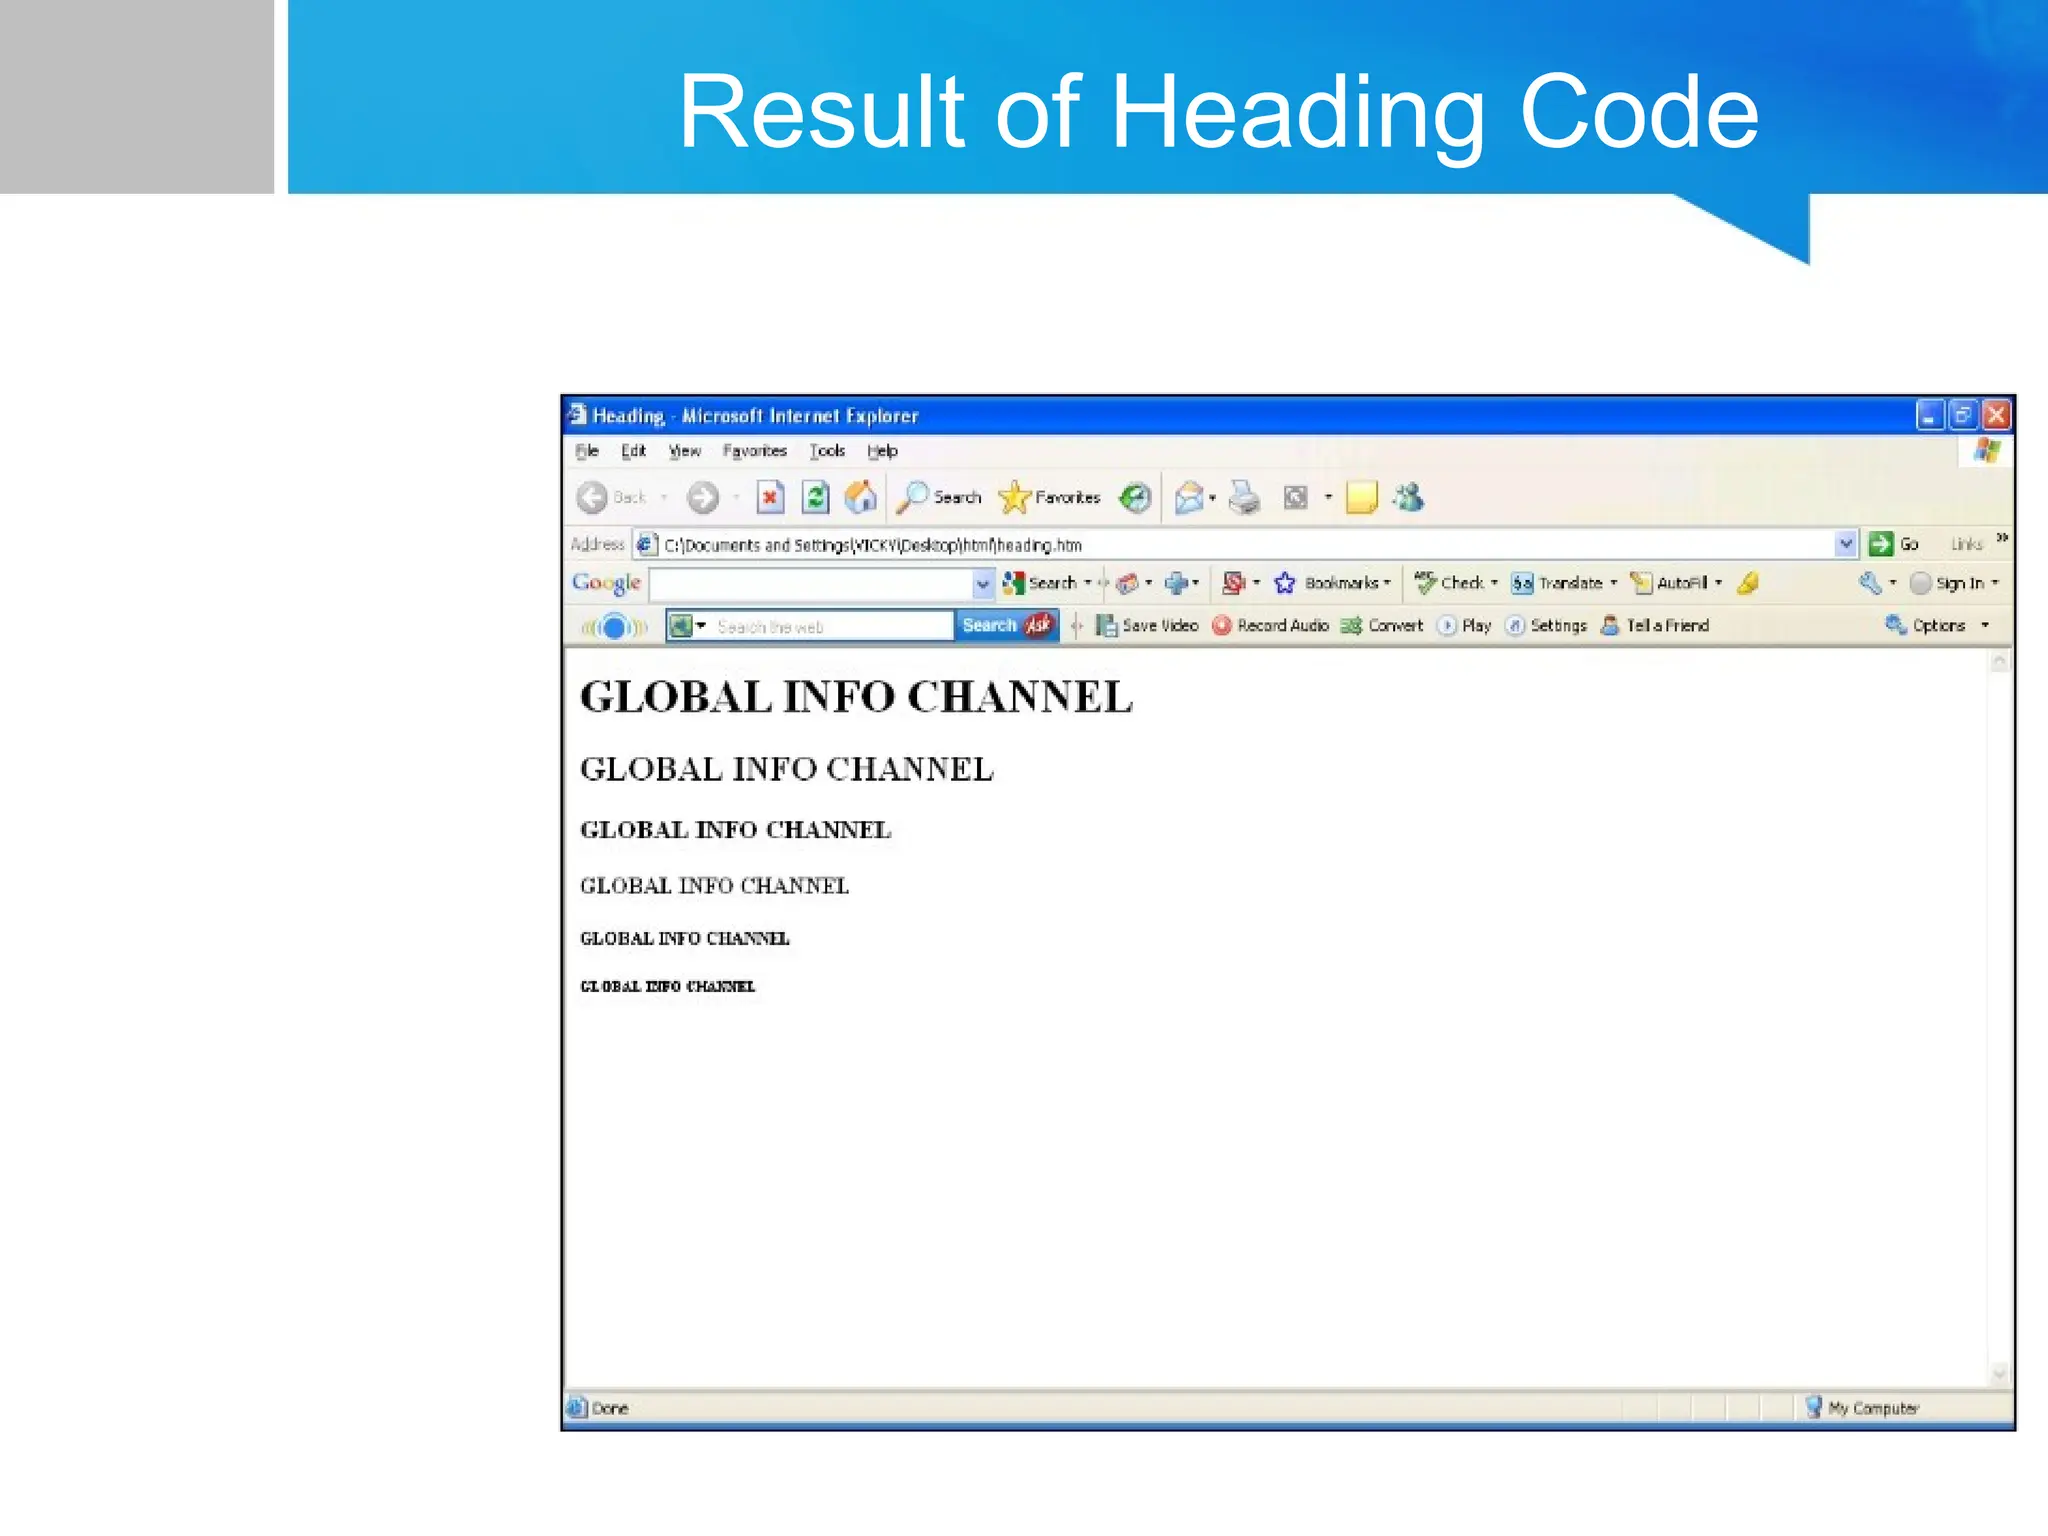Viewport: 2048px width, 1536px height.
Task: Click the vertical scrollbar down arrow
Action: point(1999,1373)
